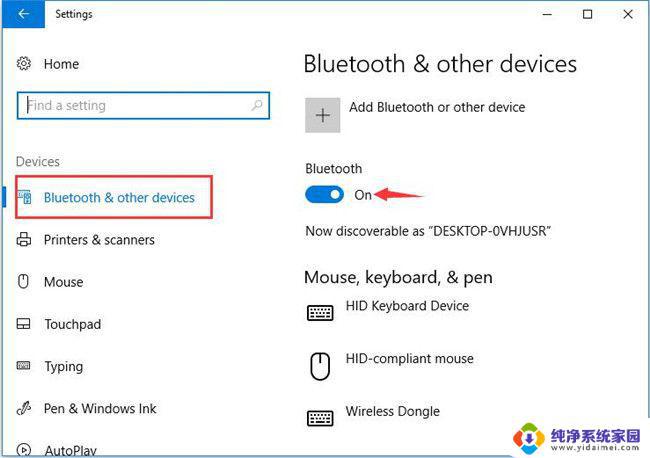Viewport: 650px width, 458px height.
Task: Click the back arrow in title bar
Action: pos(23,14)
